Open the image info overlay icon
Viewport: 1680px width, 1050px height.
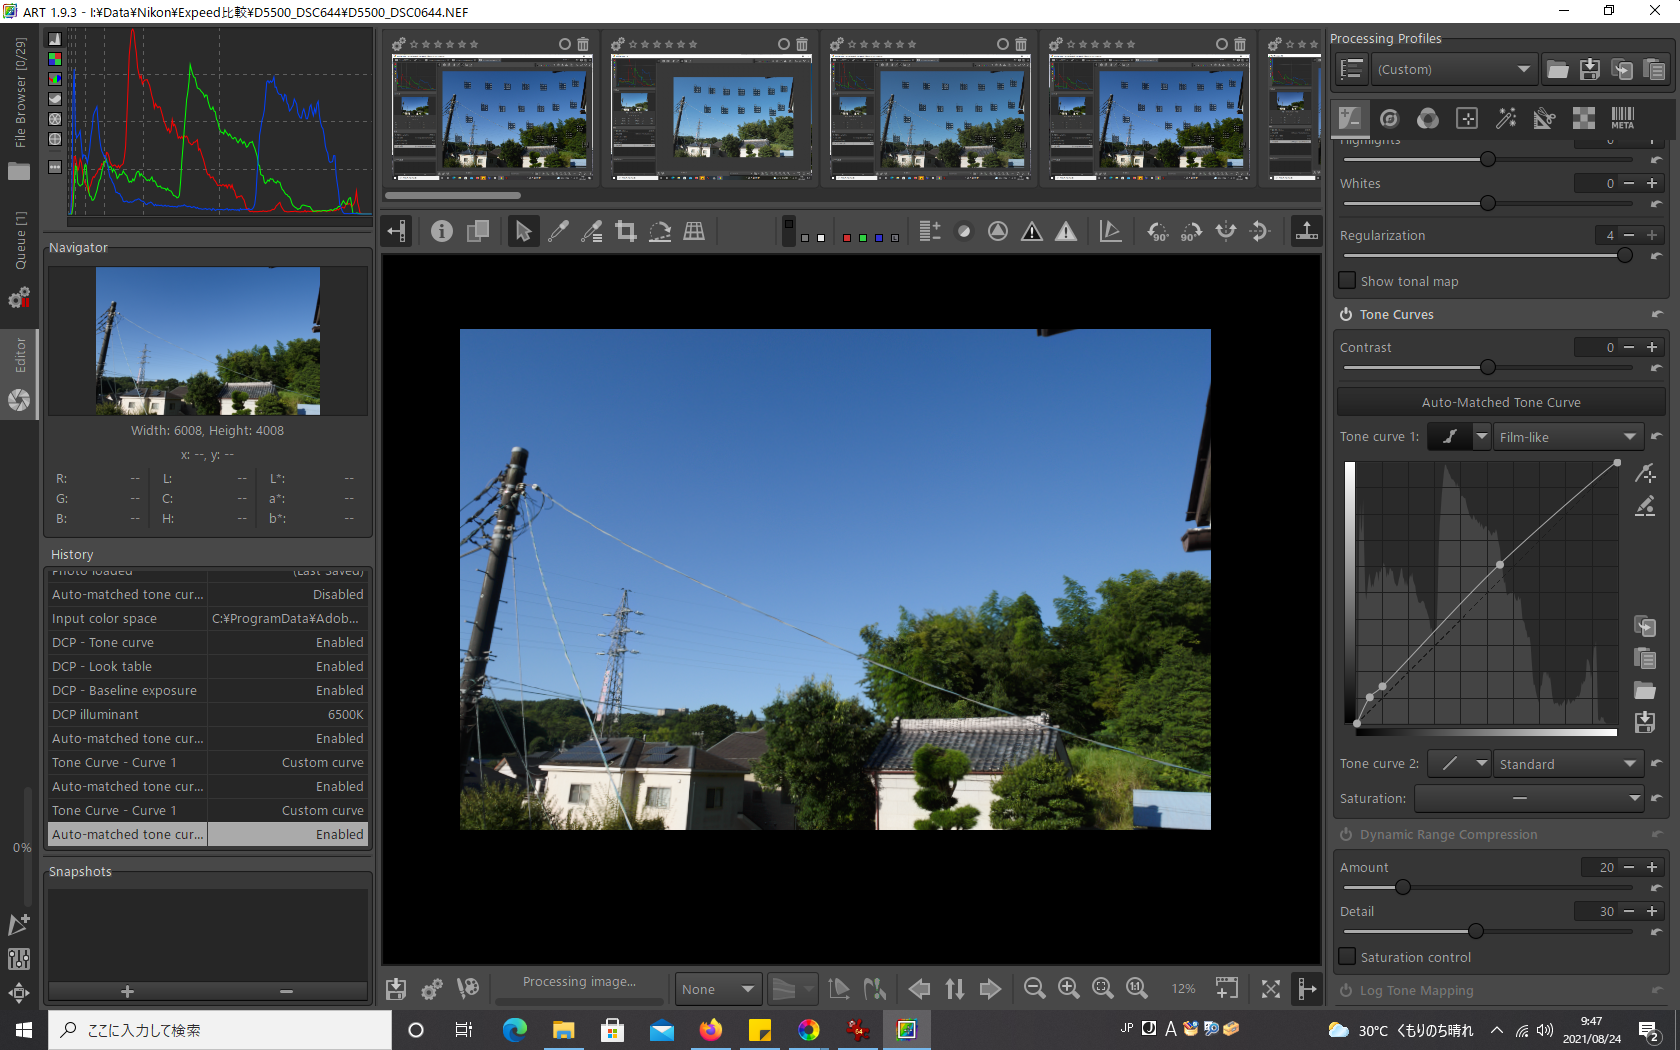click(x=442, y=232)
